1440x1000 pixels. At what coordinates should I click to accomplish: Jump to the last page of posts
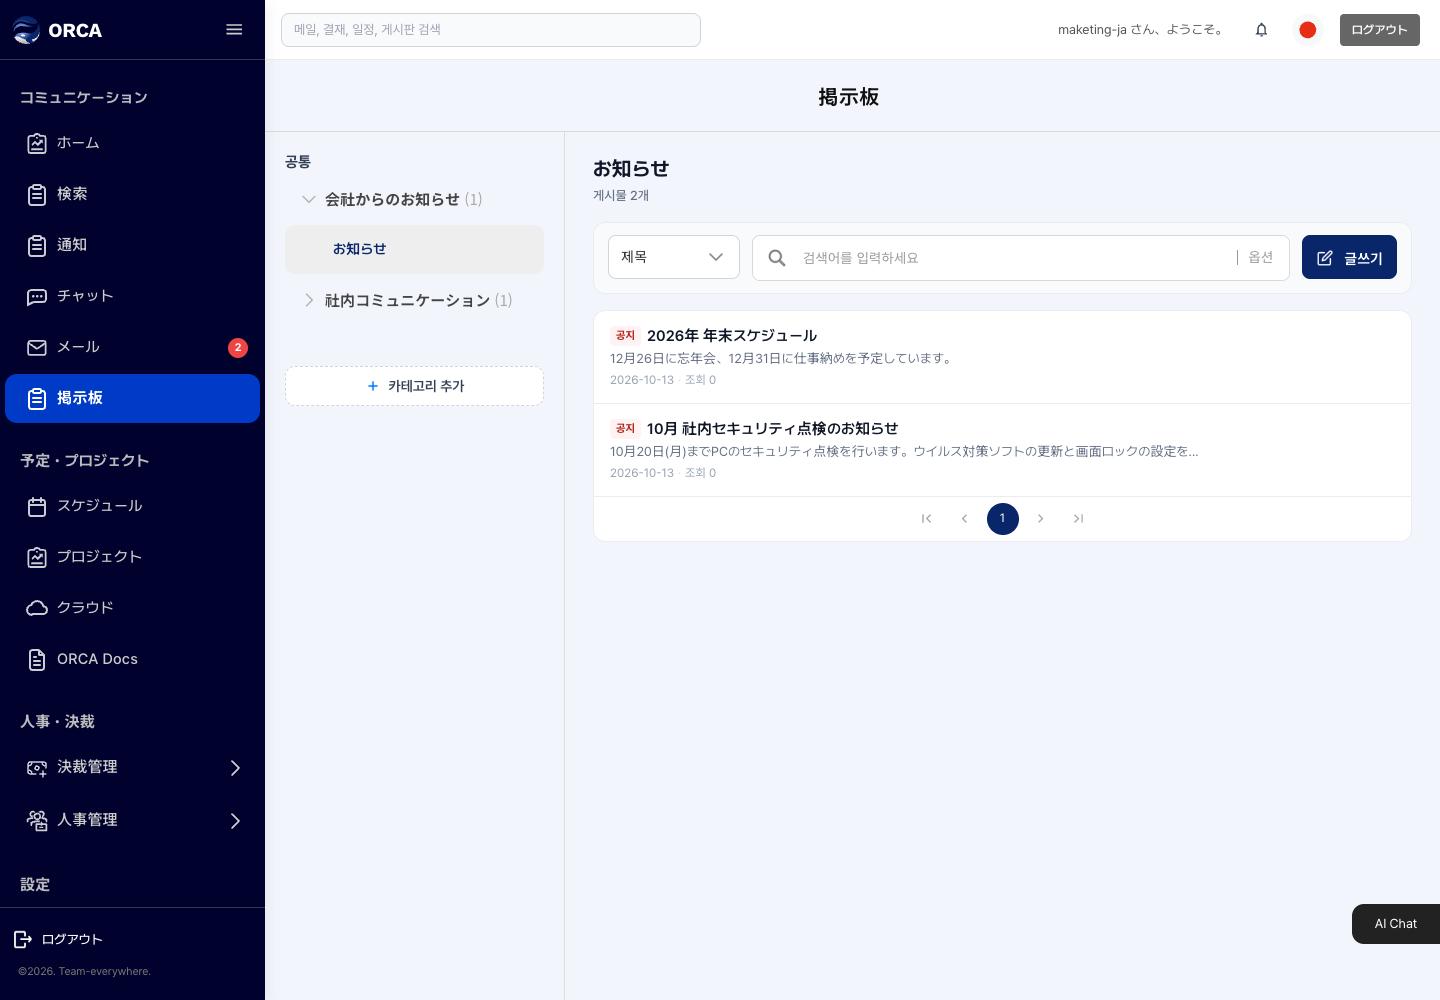pos(1079,519)
